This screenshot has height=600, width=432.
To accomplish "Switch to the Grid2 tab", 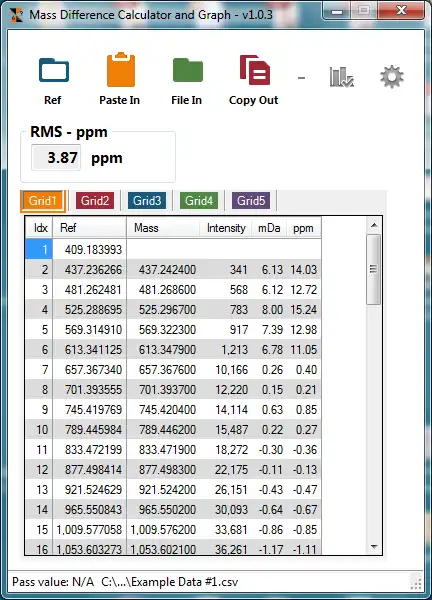I will (95, 201).
